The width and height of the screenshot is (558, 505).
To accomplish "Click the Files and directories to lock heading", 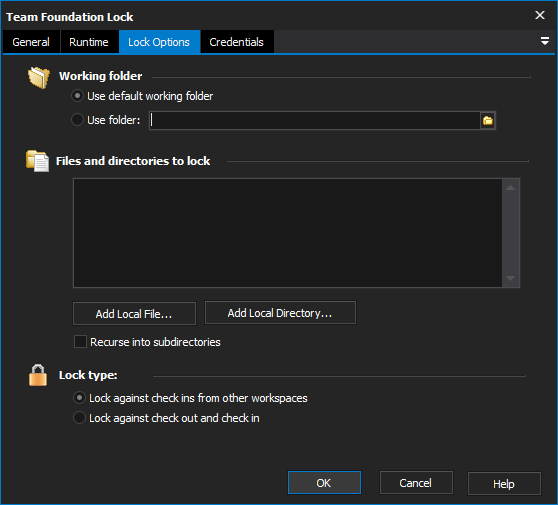I will (133, 161).
